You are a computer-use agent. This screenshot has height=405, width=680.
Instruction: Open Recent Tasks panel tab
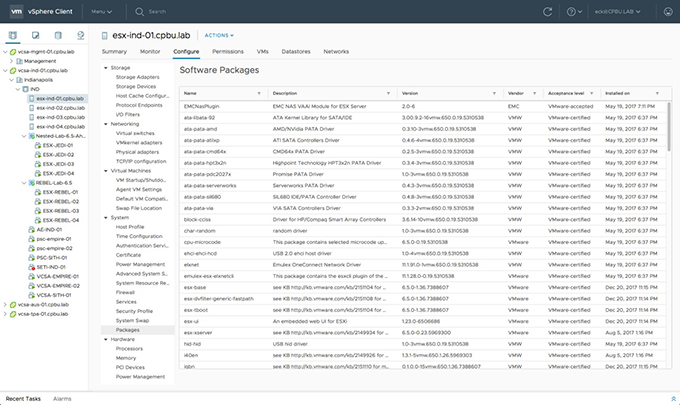pos(23,399)
